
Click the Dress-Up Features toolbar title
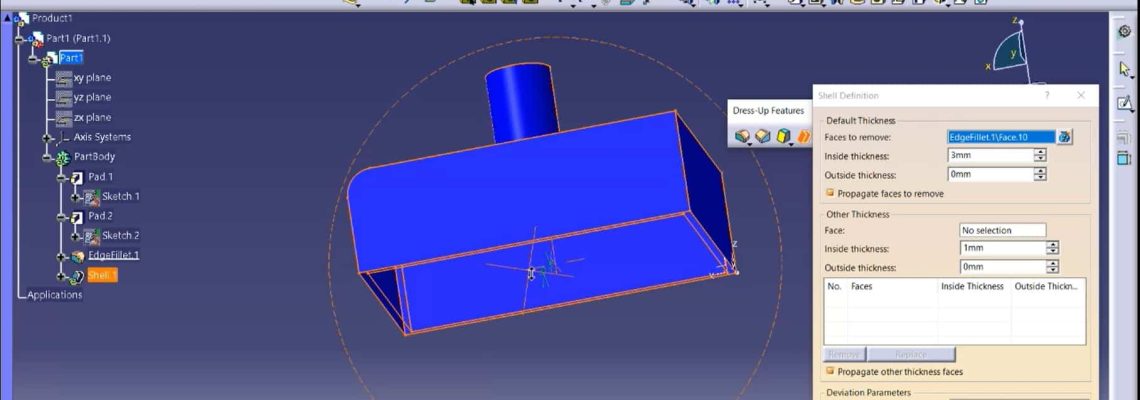768,111
